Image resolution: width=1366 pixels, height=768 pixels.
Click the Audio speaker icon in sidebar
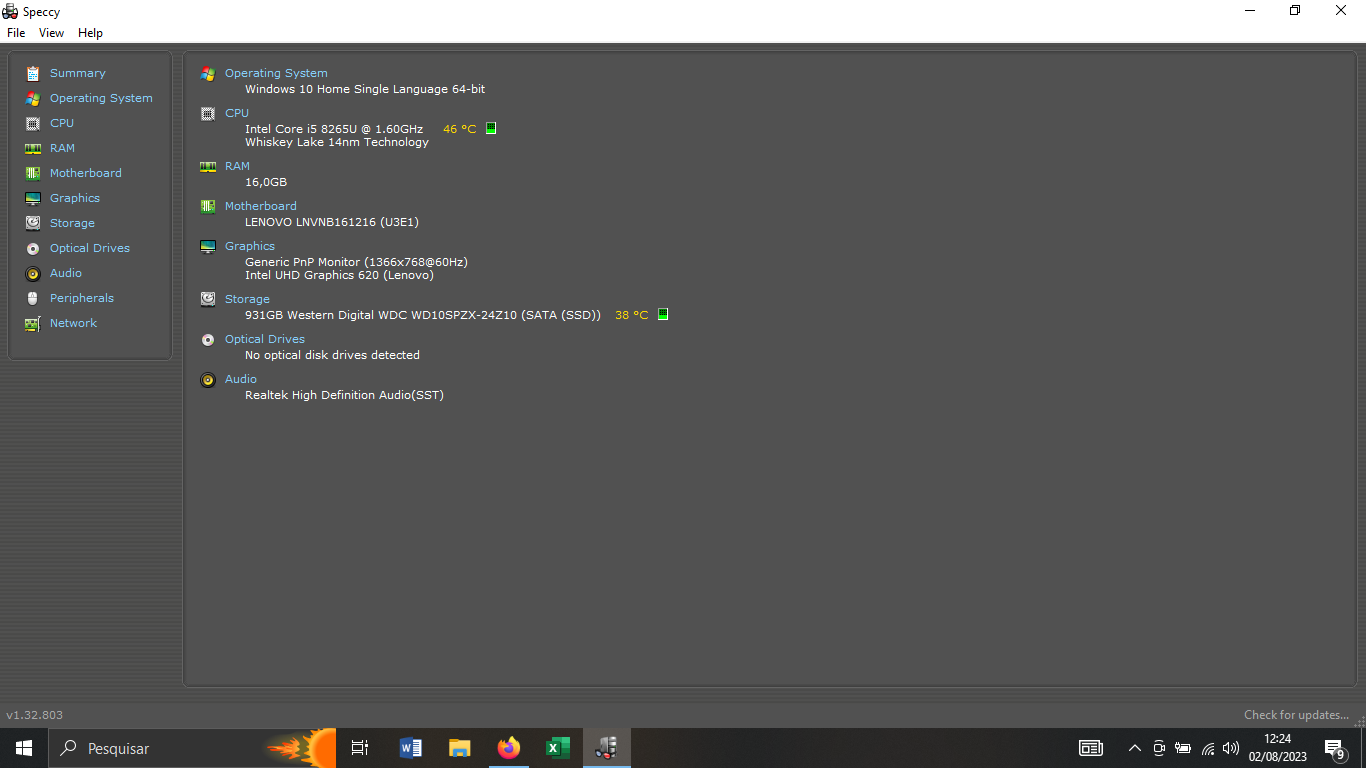tap(33, 273)
